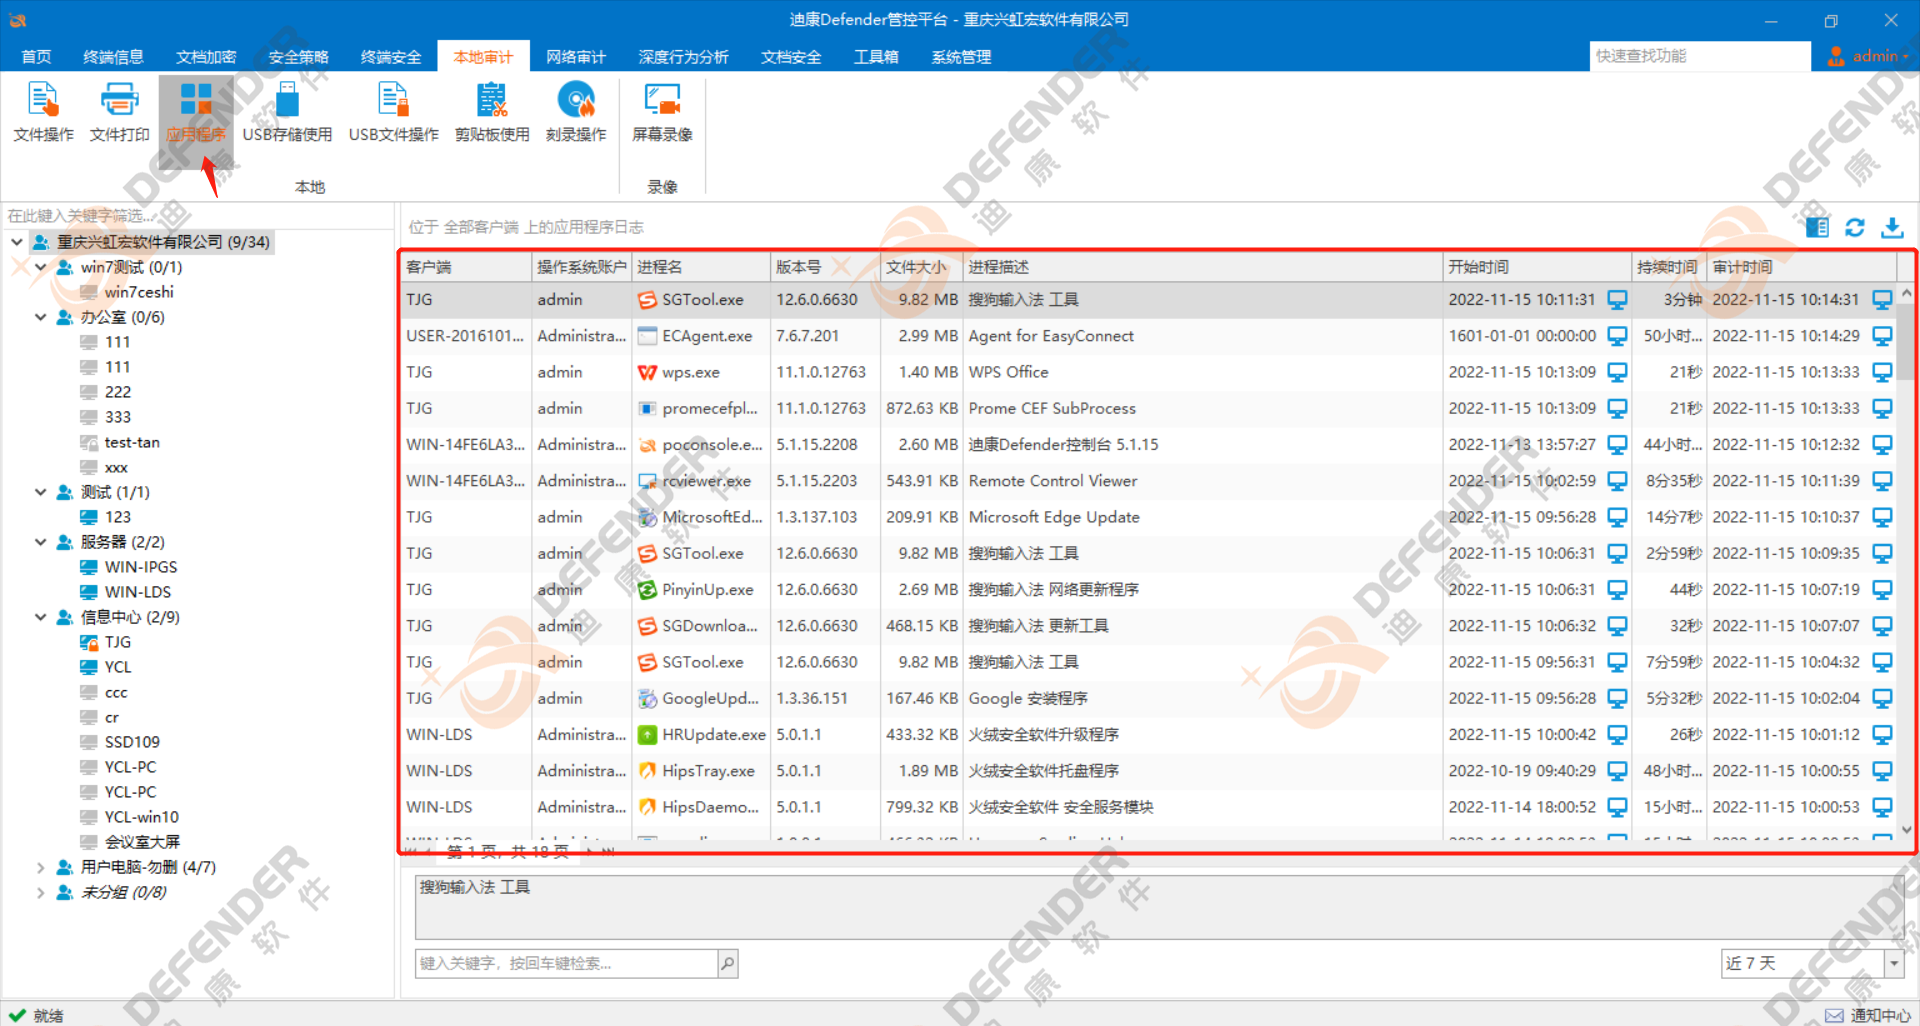Open 终端安全 tab
Viewport: 1920px width, 1026px height.
(x=391, y=57)
